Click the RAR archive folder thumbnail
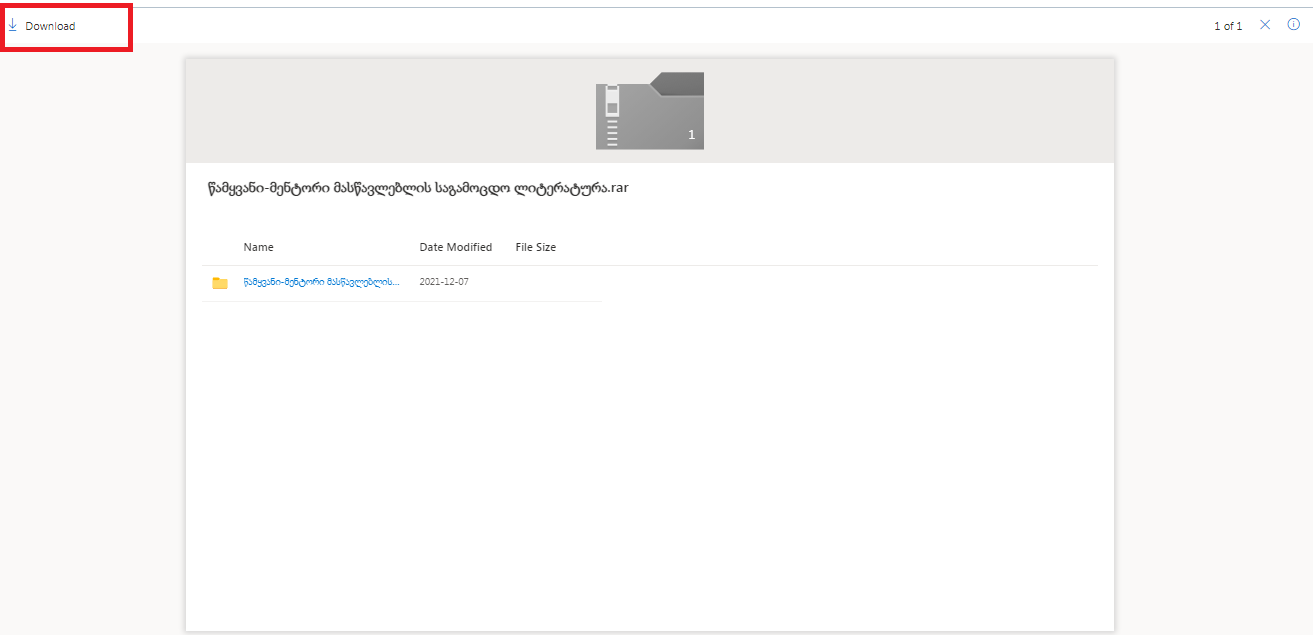This screenshot has height=635, width=1313. point(650,111)
